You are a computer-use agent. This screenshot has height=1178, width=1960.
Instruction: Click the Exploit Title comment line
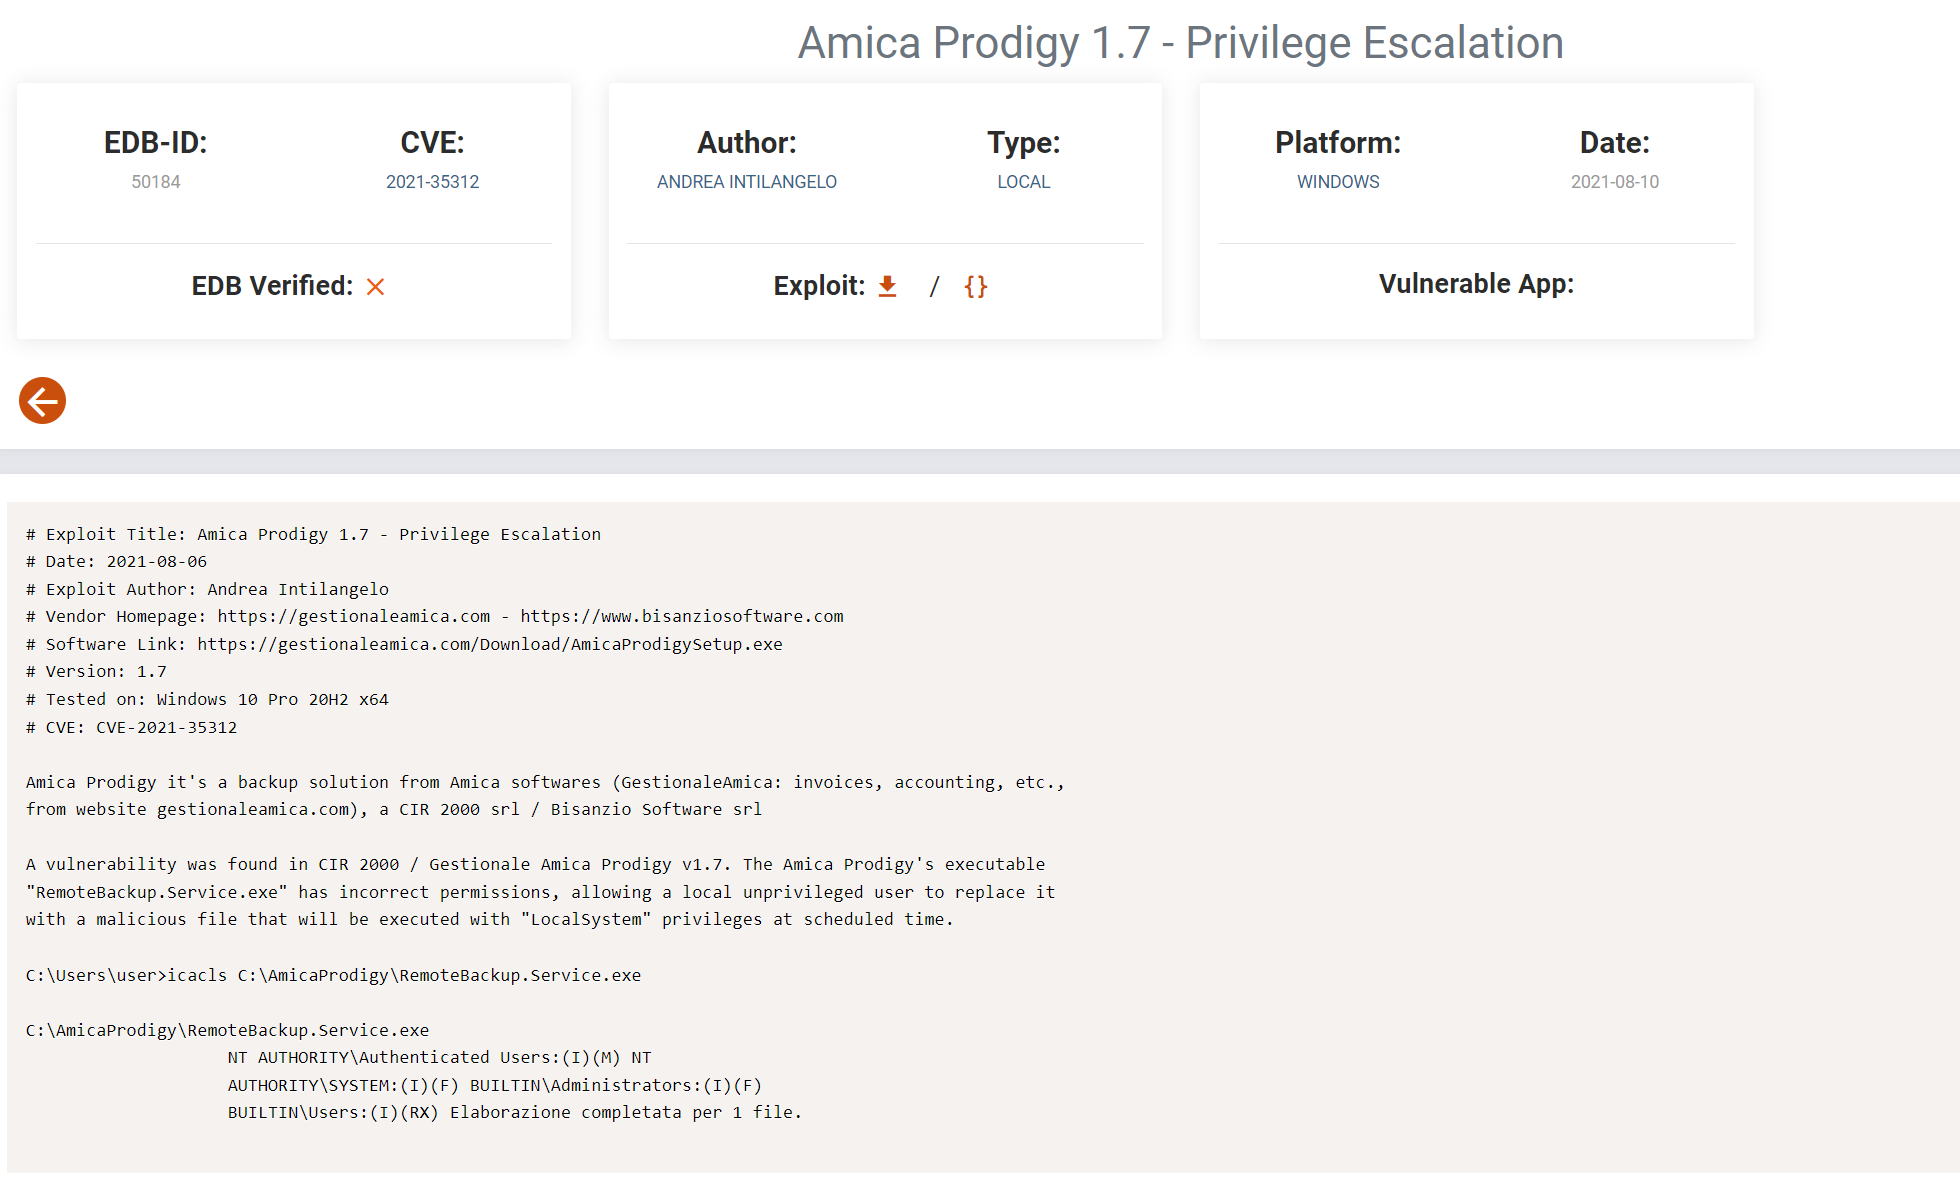(313, 534)
